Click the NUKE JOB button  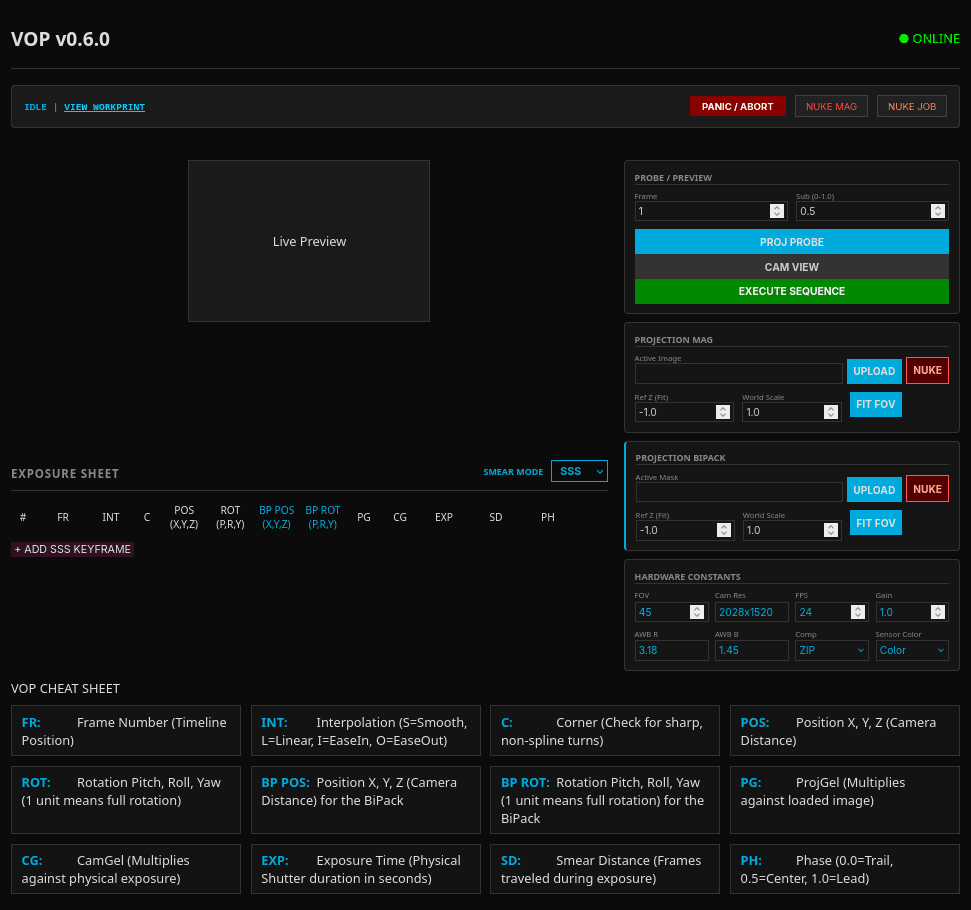pyautogui.click(x=912, y=107)
